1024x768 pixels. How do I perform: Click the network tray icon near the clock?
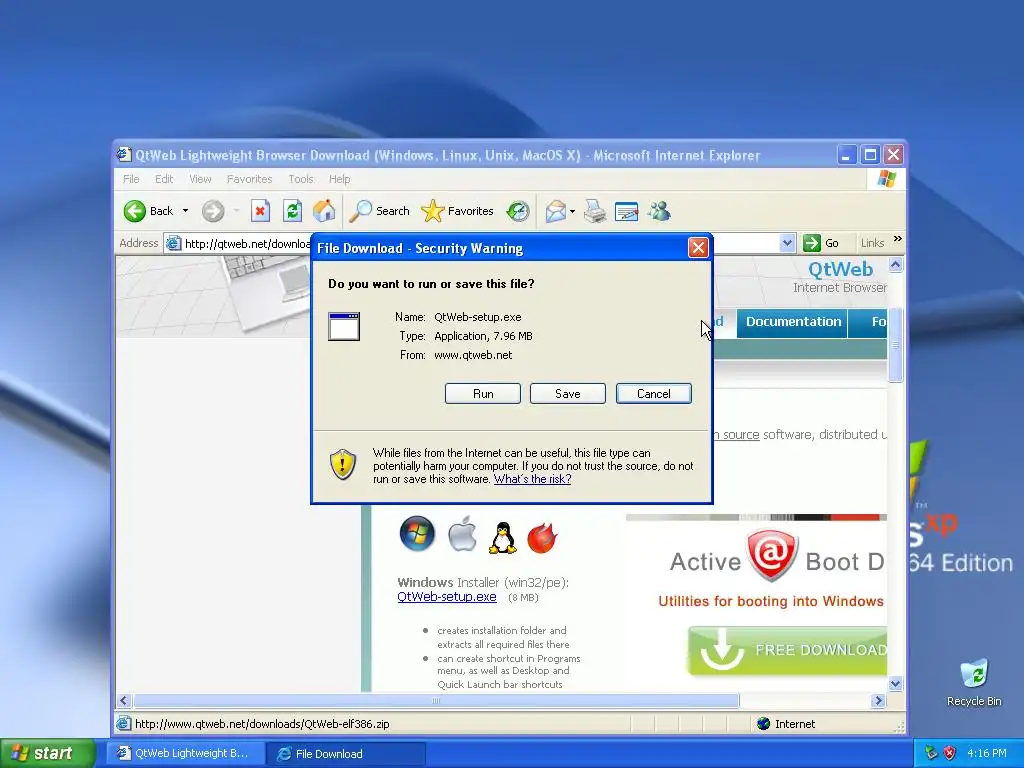931,753
